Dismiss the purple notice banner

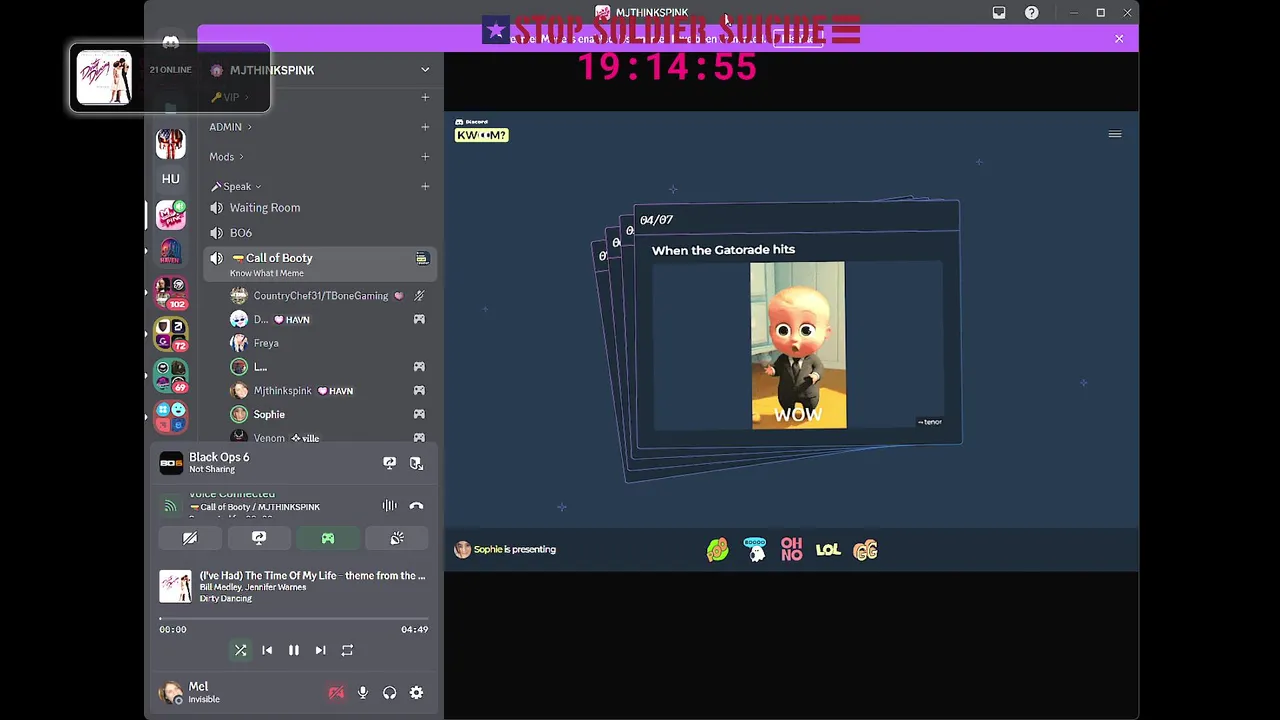[x=1119, y=38]
